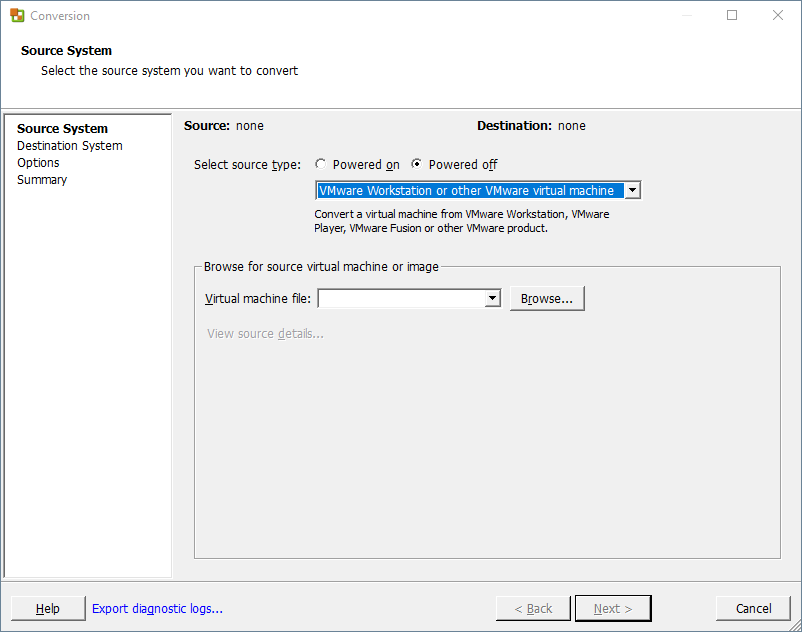Image resolution: width=802 pixels, height=632 pixels.
Task: Maximize the Conversion window
Action: [732, 15]
